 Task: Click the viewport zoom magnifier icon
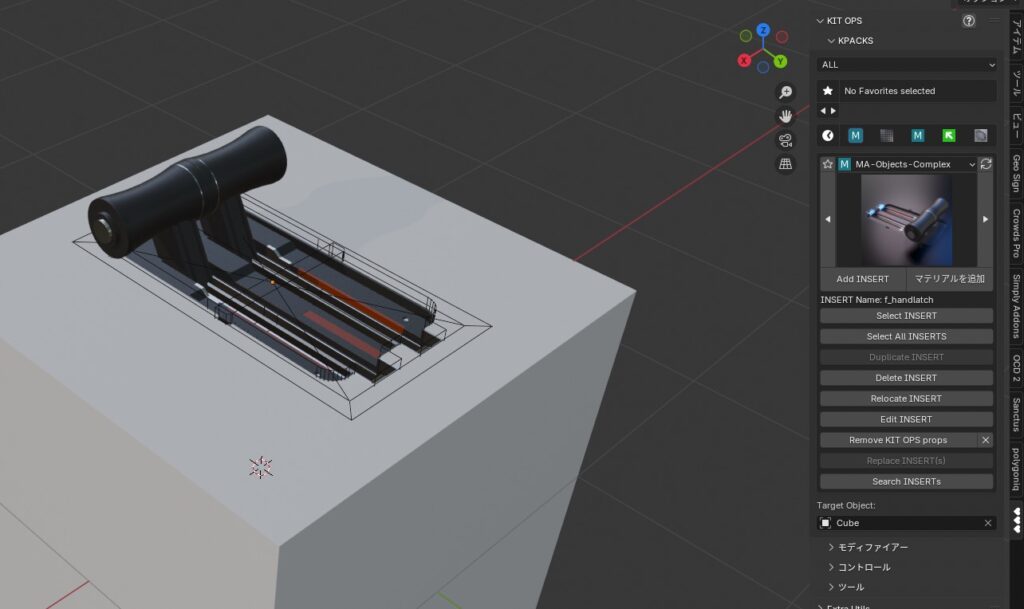(x=785, y=92)
